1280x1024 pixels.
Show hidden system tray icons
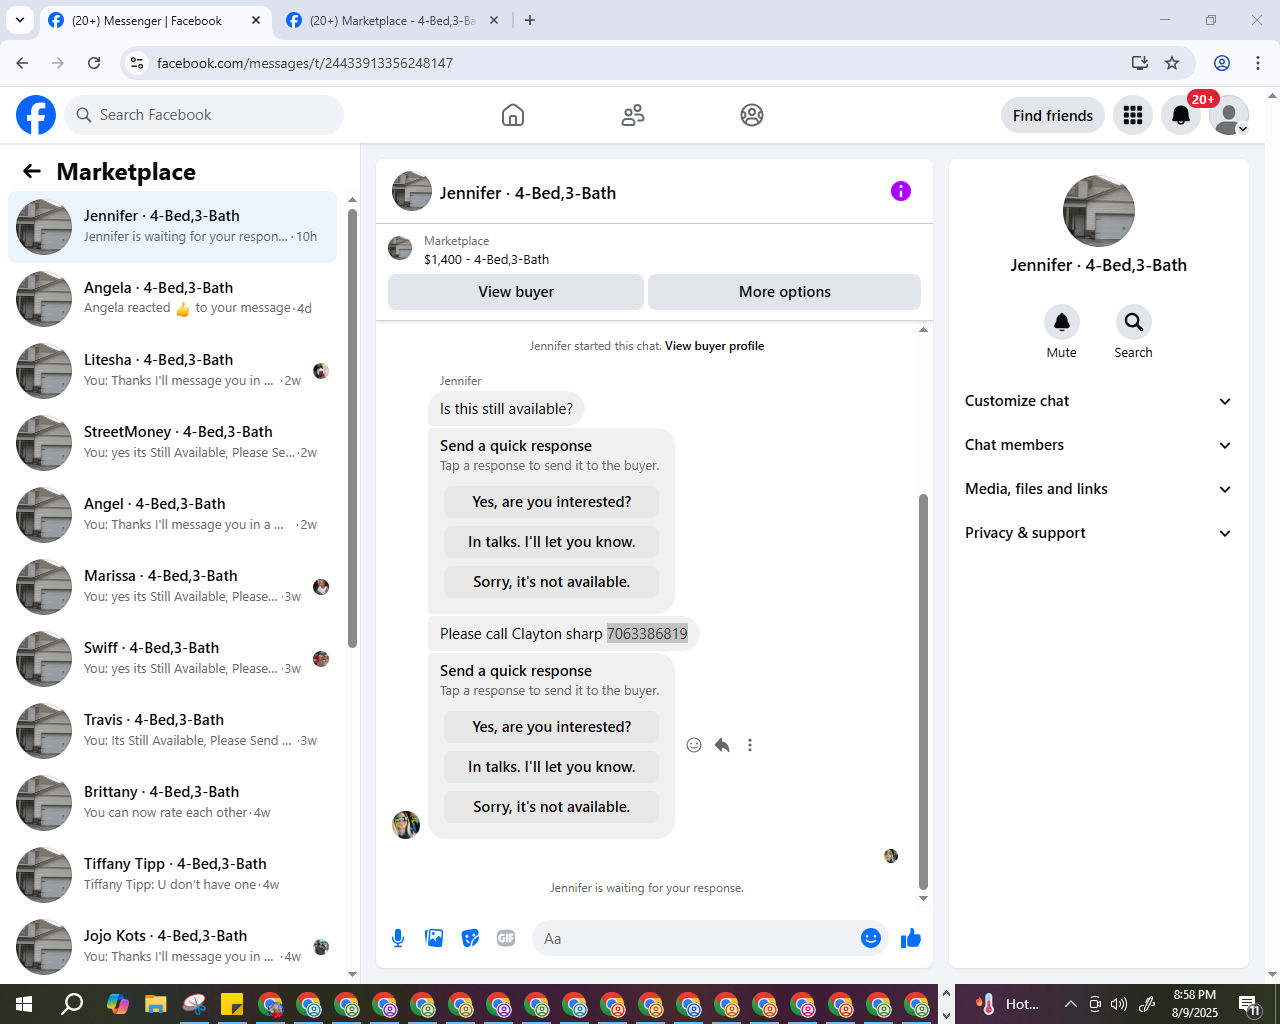(1070, 1004)
